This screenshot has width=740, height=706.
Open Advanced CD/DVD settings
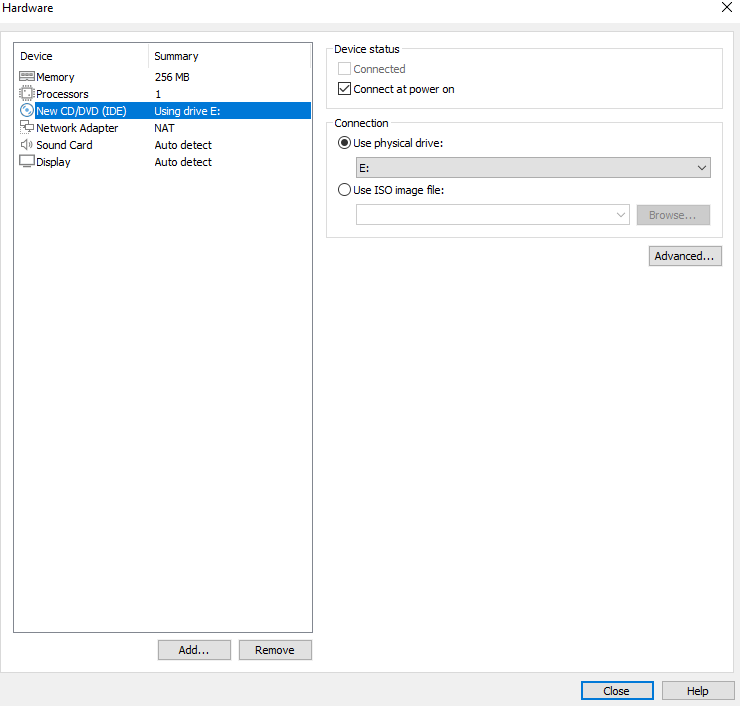(685, 256)
